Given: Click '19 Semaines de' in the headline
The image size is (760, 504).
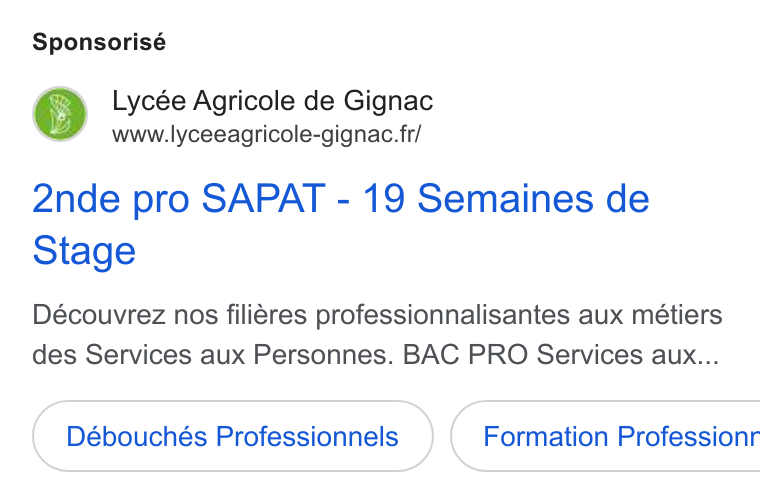Looking at the screenshot, I should click(506, 198).
